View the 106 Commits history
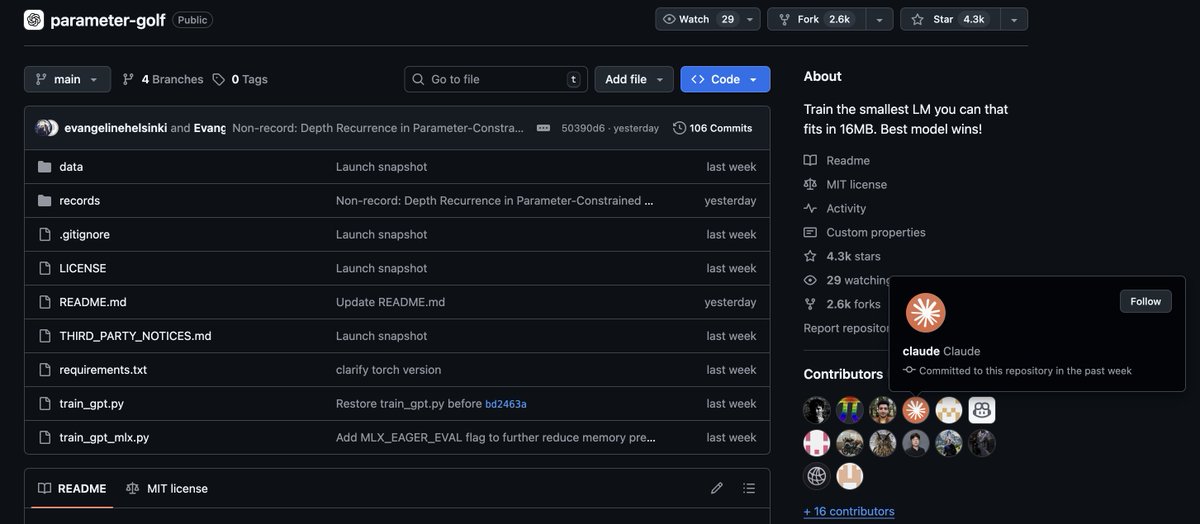 712,128
